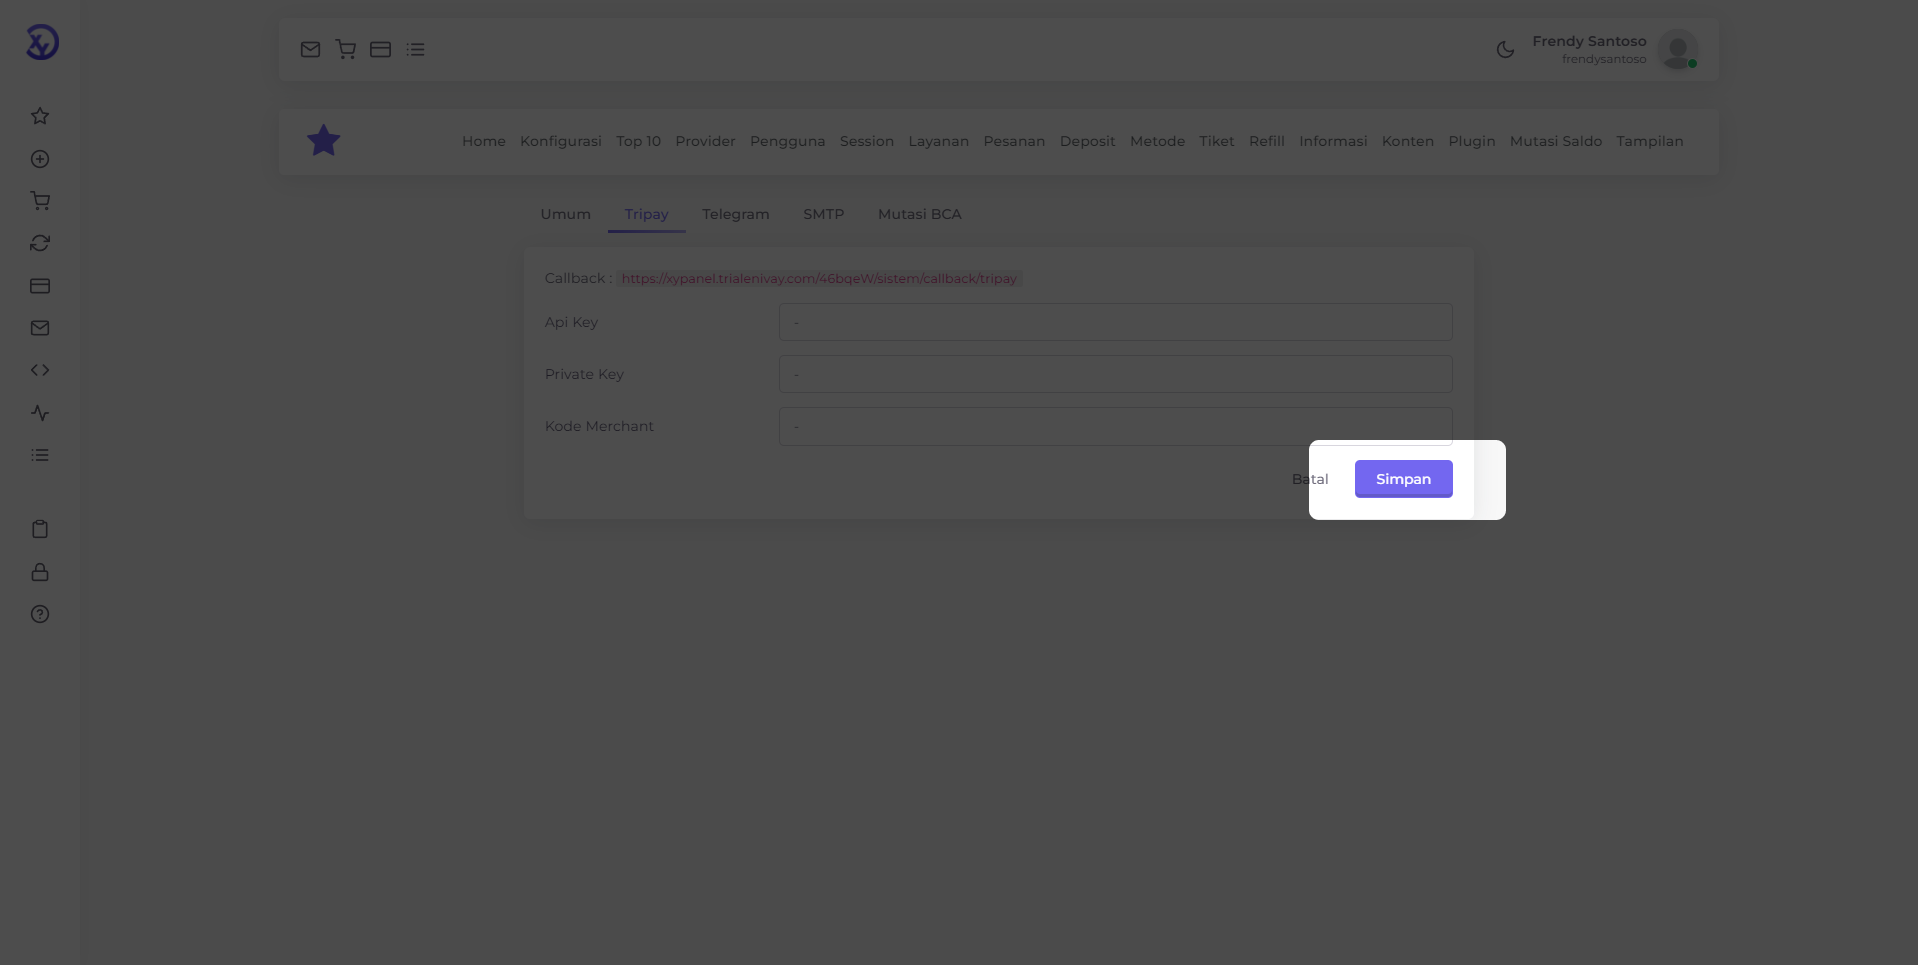Open Mutasi Saldo menu item
Screen dimensions: 1918x965
[1556, 141]
